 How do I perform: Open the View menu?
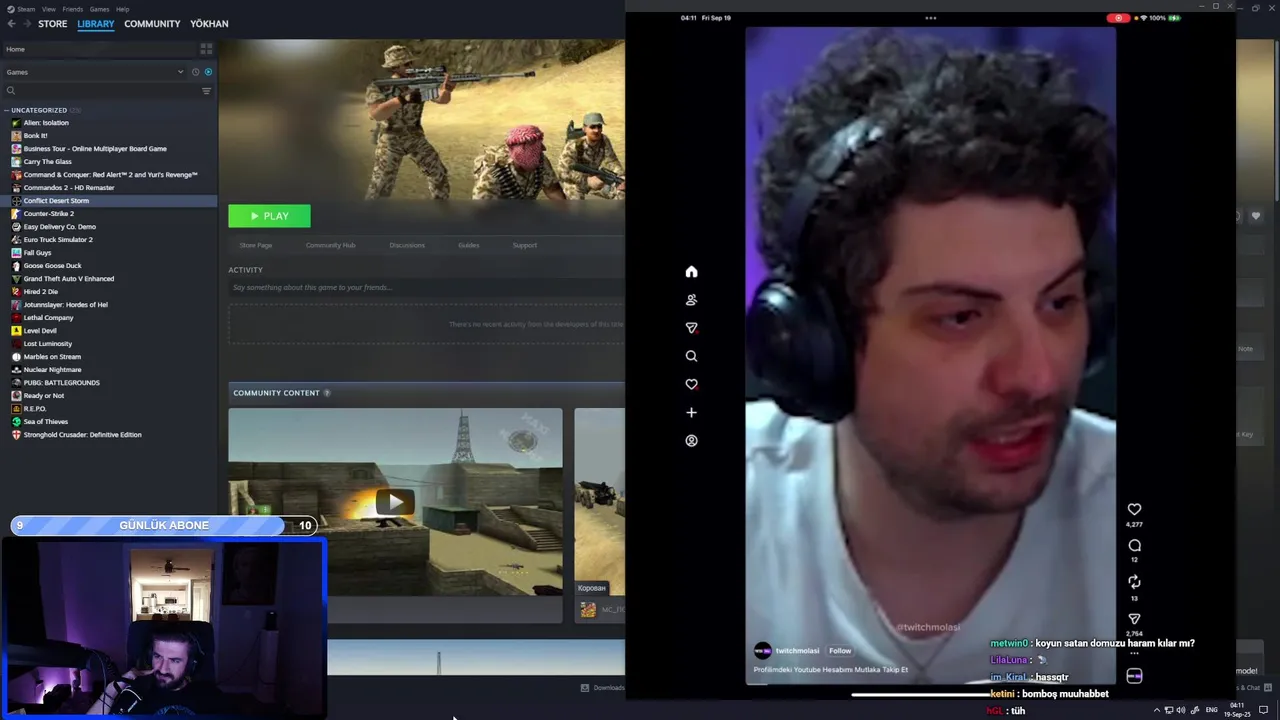(x=48, y=9)
